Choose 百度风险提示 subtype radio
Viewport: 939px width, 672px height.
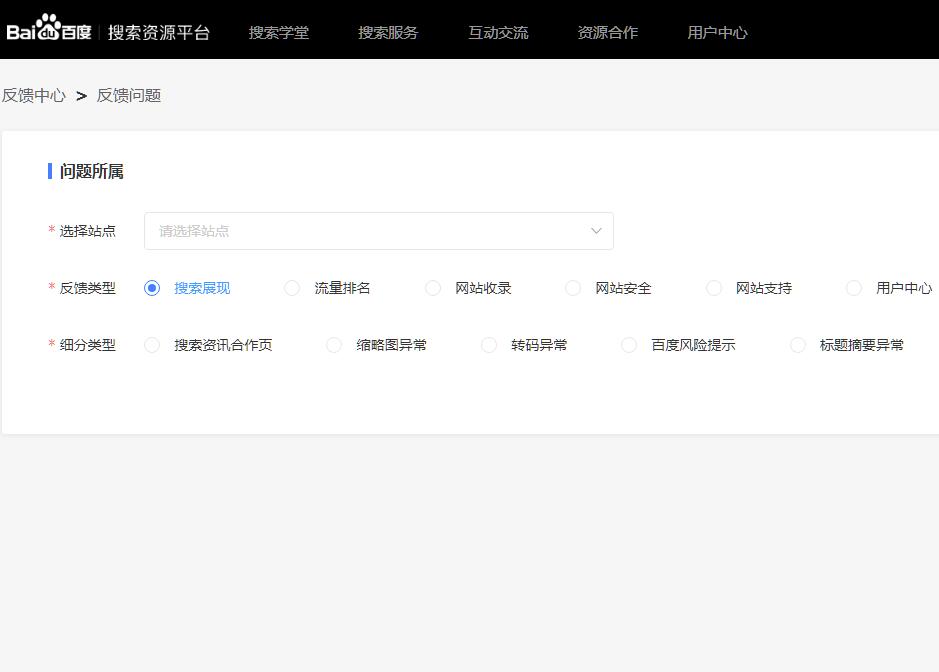tap(629, 345)
